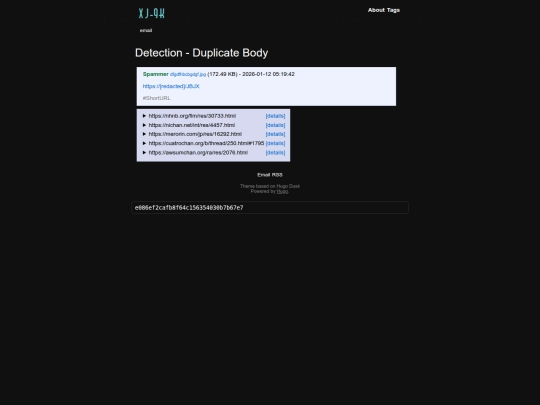Expand the nichan.net entry
The width and height of the screenshot is (540, 405).
click(x=144, y=125)
